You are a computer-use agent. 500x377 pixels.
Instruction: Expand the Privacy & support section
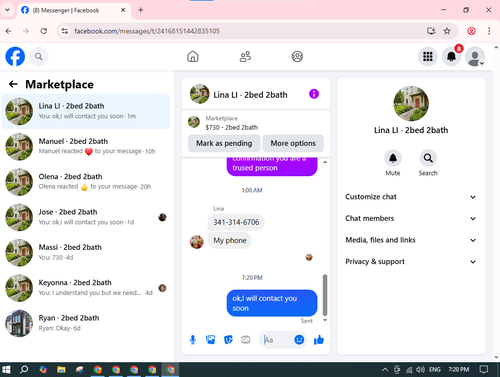click(411, 262)
